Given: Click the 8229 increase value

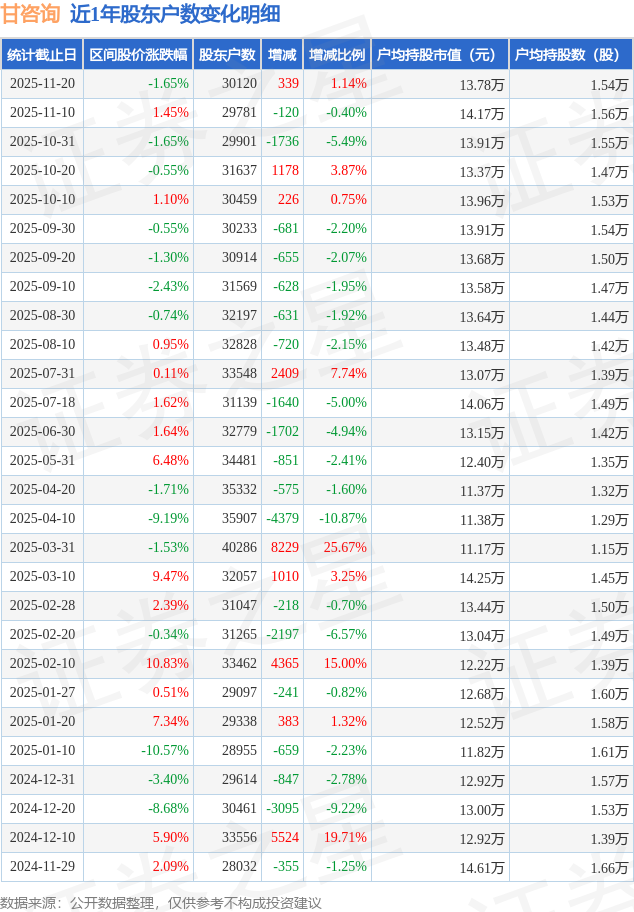Looking at the screenshot, I should point(285,548).
